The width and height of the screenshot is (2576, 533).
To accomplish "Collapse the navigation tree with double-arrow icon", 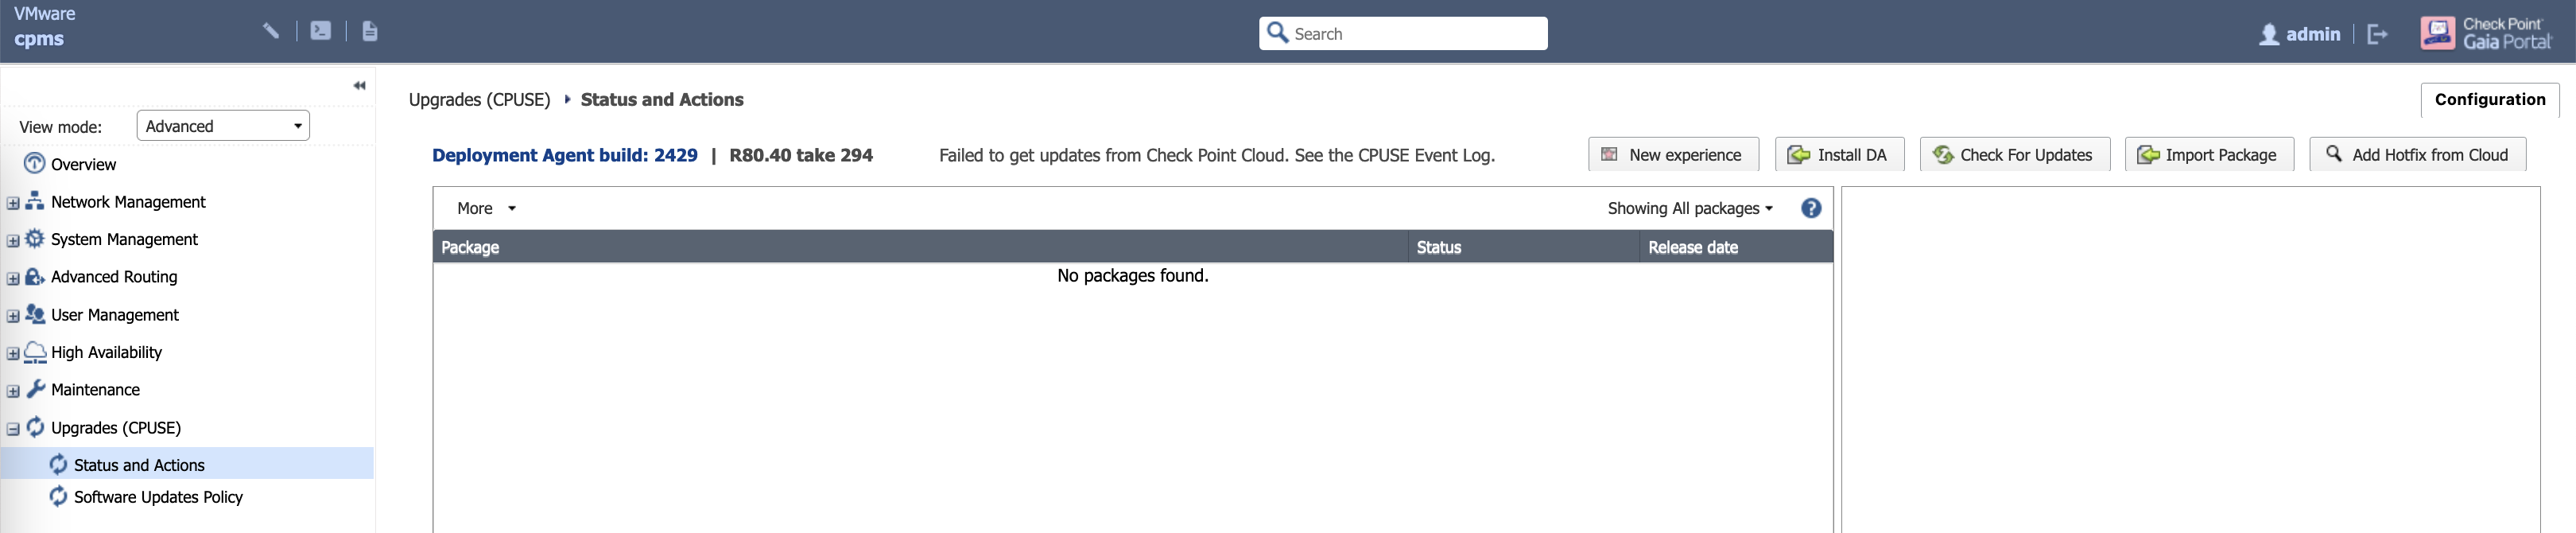I will pyautogui.click(x=359, y=86).
